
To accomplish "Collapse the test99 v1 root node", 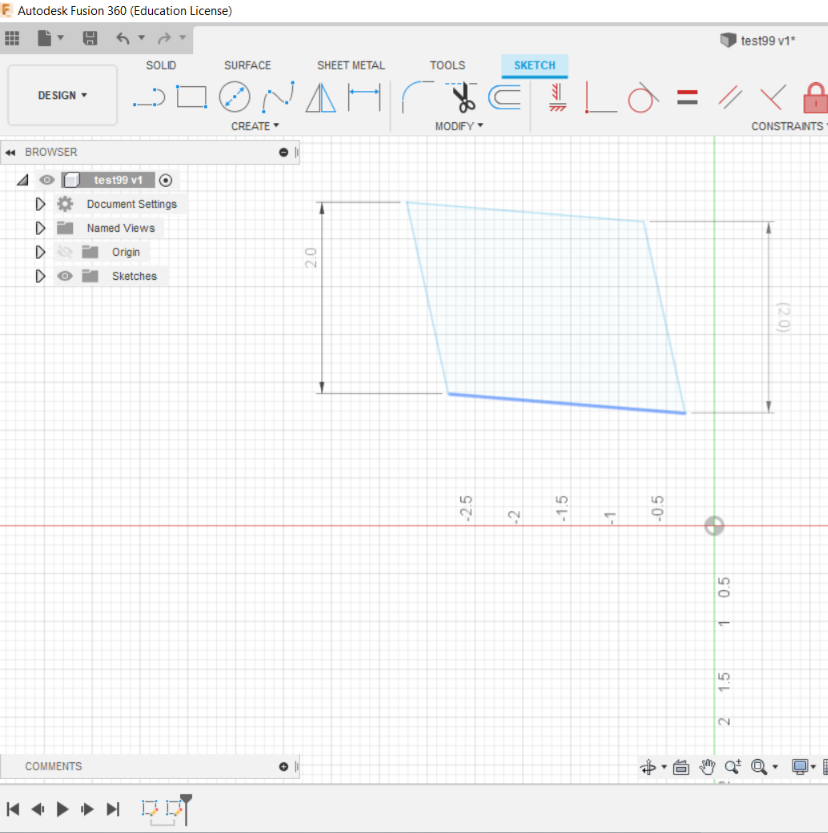I will pyautogui.click(x=22, y=180).
